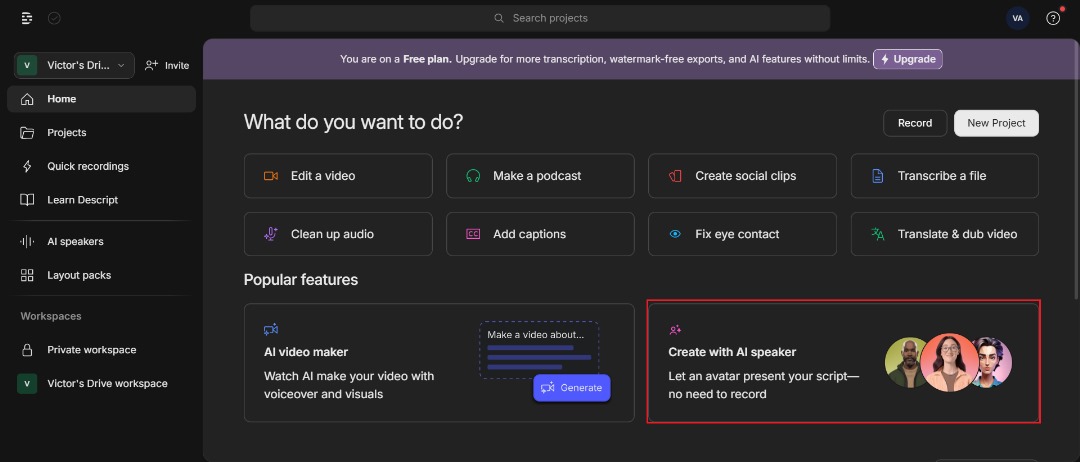Click the Transcribe a file document icon
Viewport: 1080px width, 462px height.
[878, 176]
